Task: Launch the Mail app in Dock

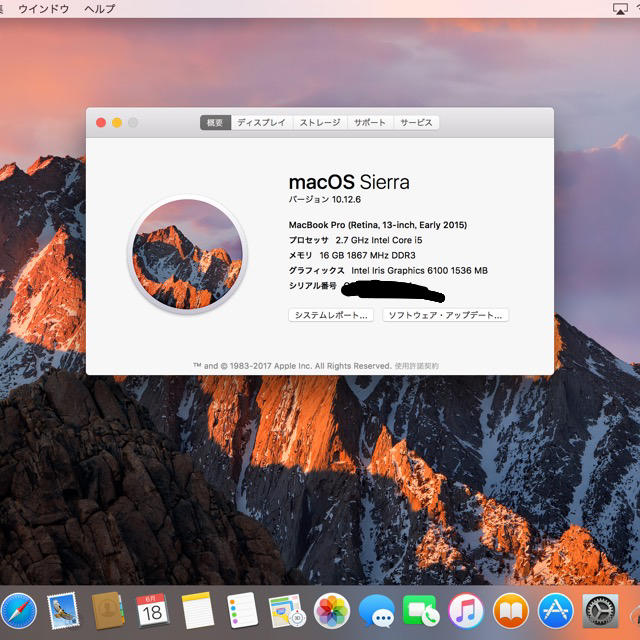Action: coord(63,611)
